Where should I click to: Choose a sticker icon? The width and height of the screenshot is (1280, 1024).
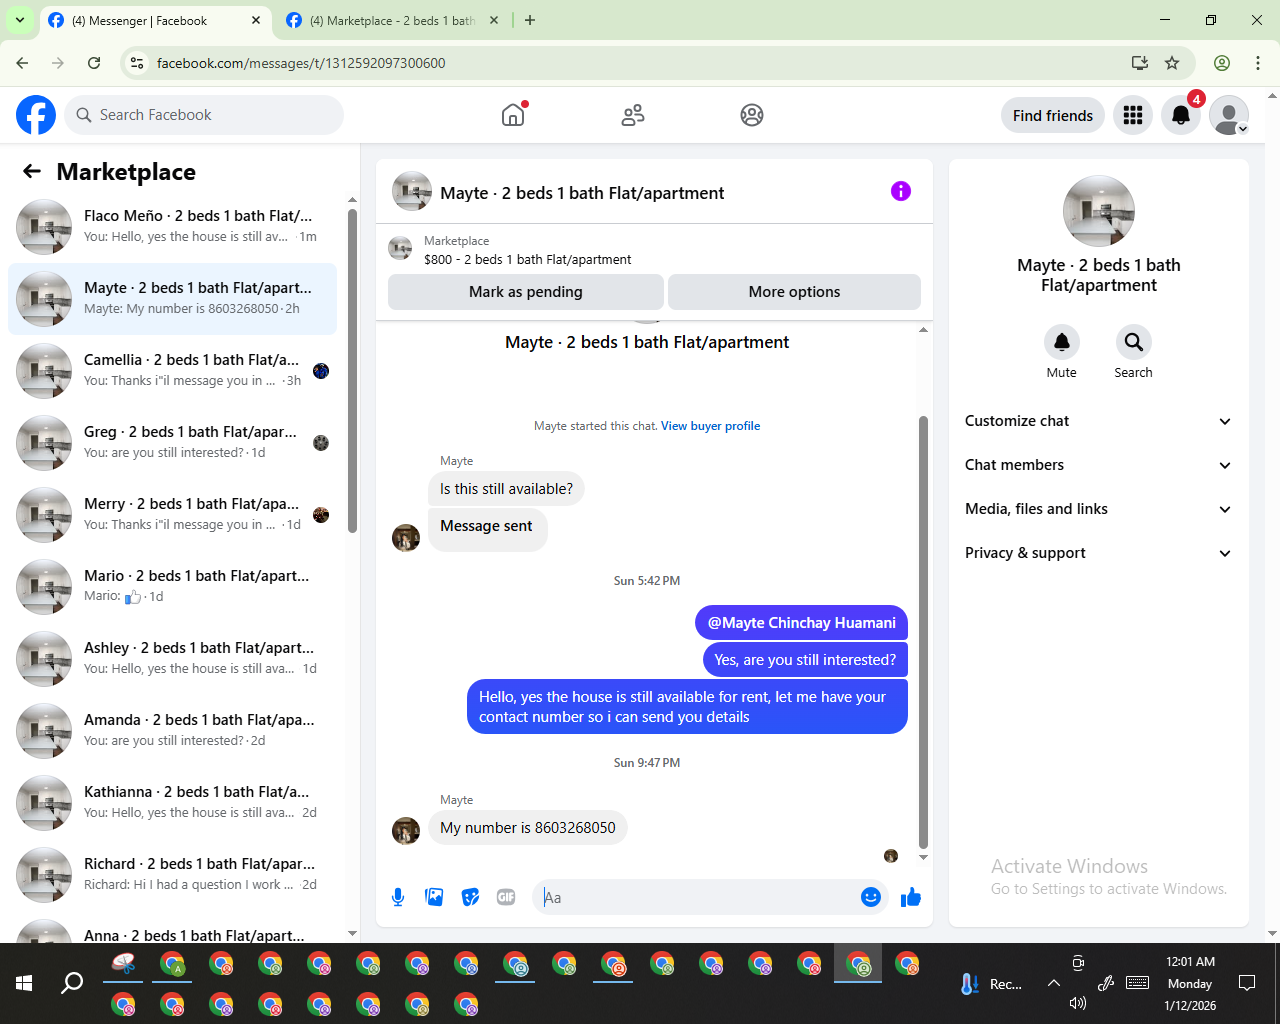[x=470, y=897]
